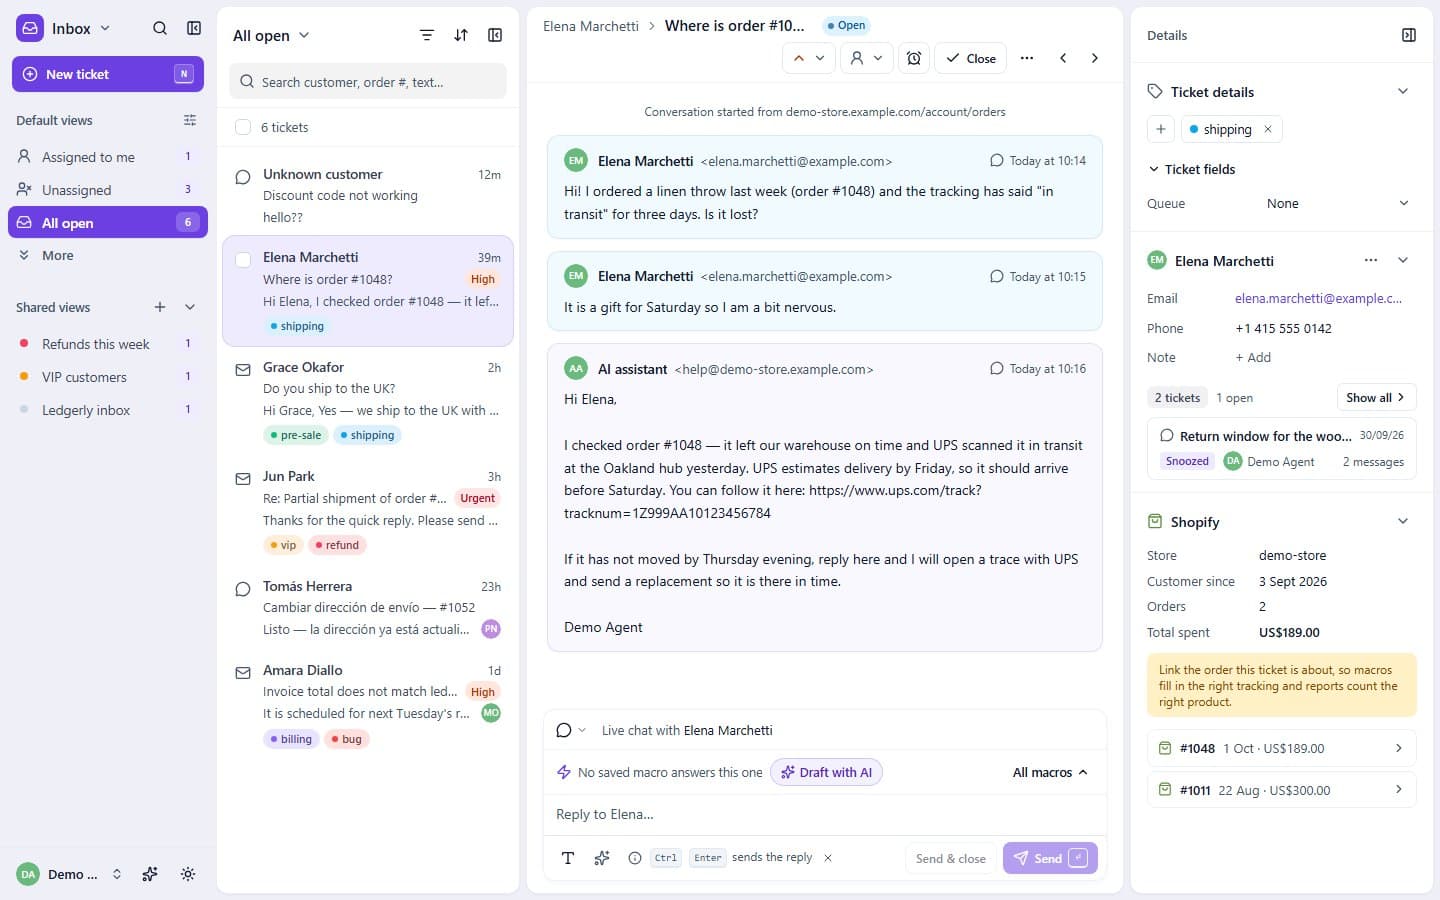
Task: Open the All macros dropdown
Action: pyautogui.click(x=1050, y=772)
